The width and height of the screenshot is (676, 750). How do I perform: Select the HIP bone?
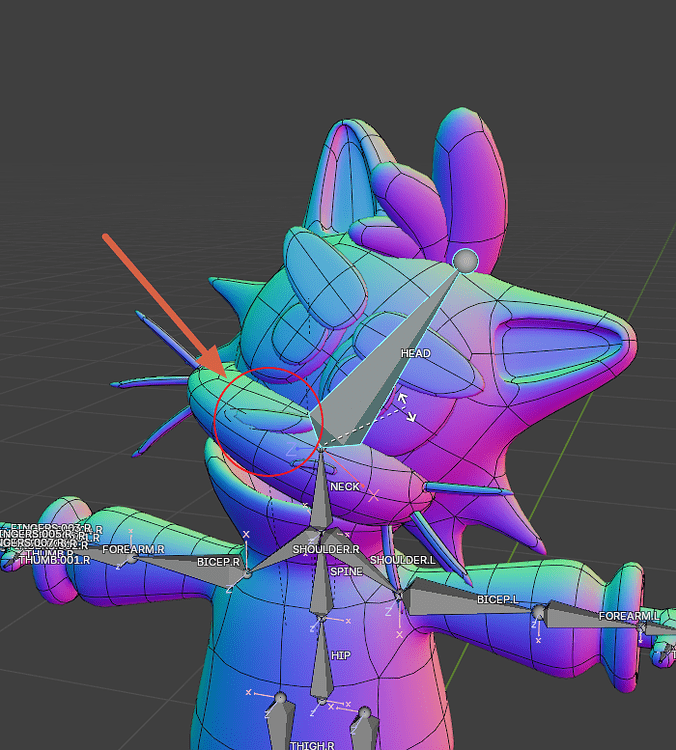point(321,662)
